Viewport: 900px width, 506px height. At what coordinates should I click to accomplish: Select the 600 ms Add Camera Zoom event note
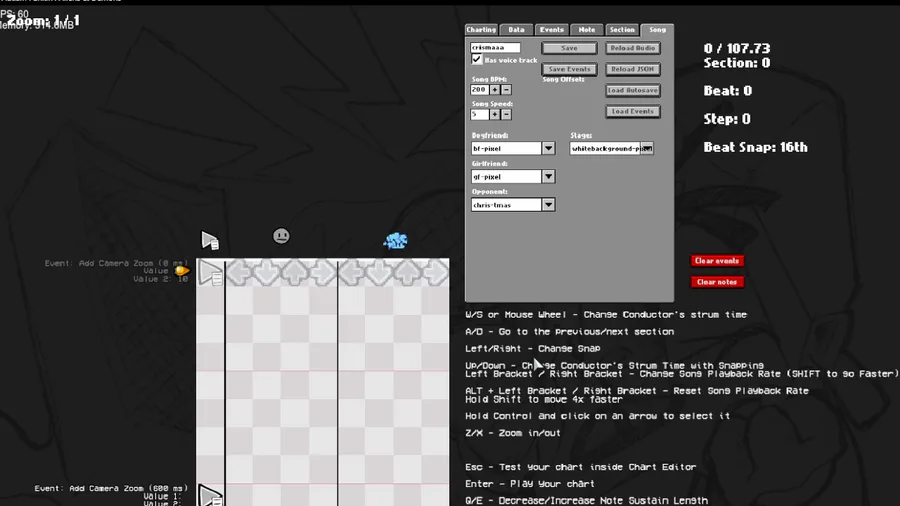click(x=211, y=495)
